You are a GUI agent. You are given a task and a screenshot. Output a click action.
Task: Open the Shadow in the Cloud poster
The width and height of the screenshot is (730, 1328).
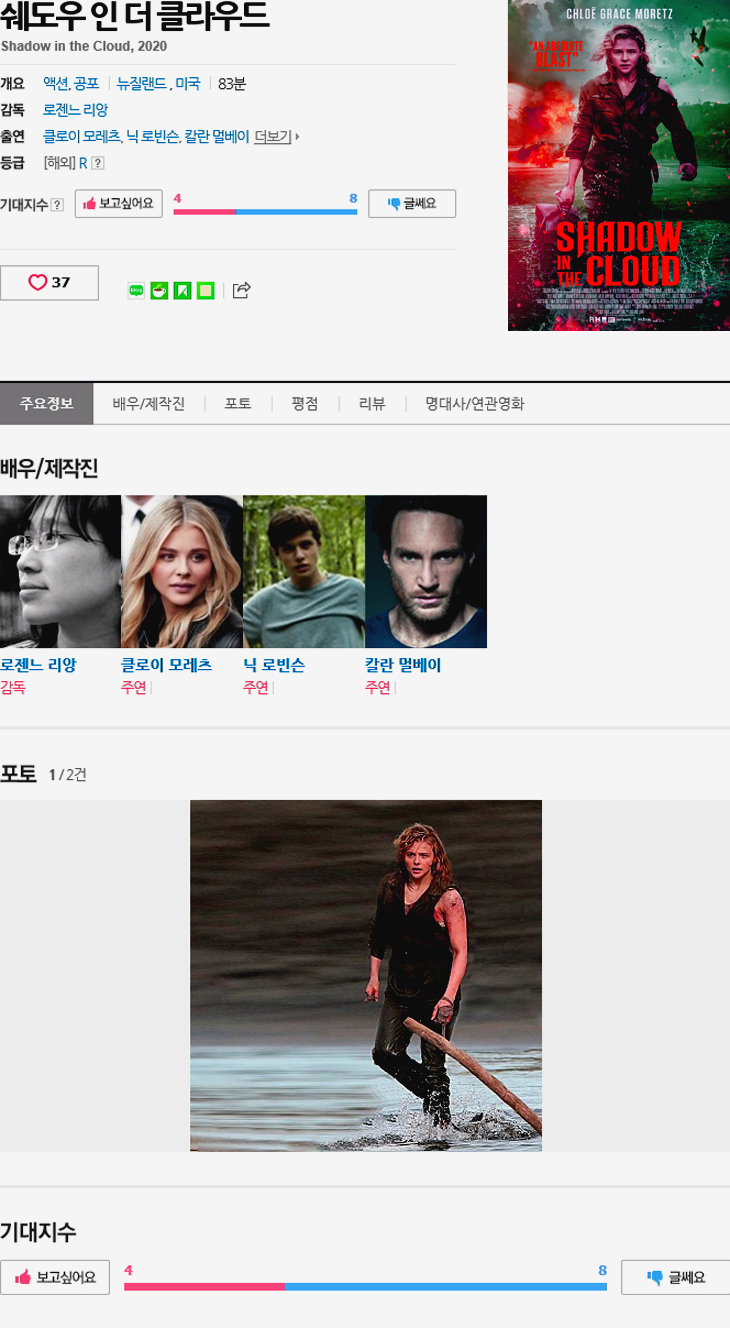(619, 165)
